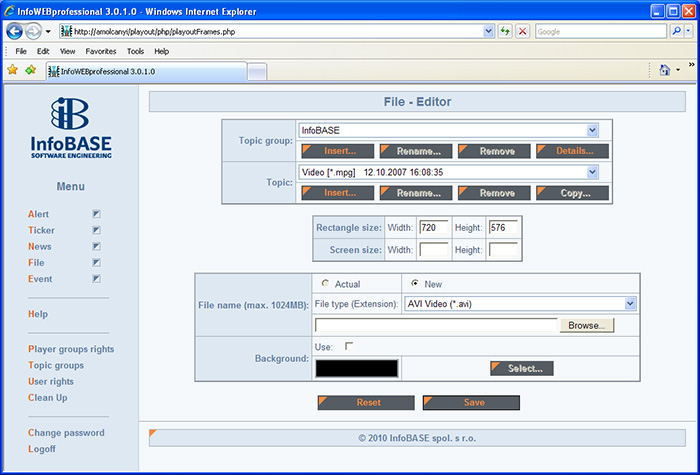
Task: Click the Event menu arrow icon
Action: [96, 279]
